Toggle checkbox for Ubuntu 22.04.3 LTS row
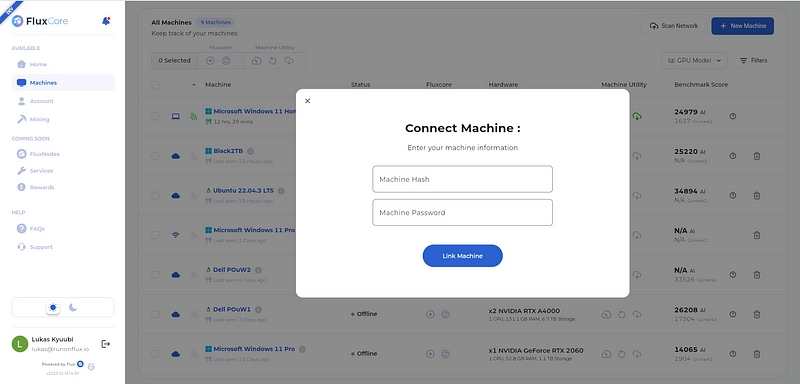This screenshot has height=384, width=800. [155, 195]
